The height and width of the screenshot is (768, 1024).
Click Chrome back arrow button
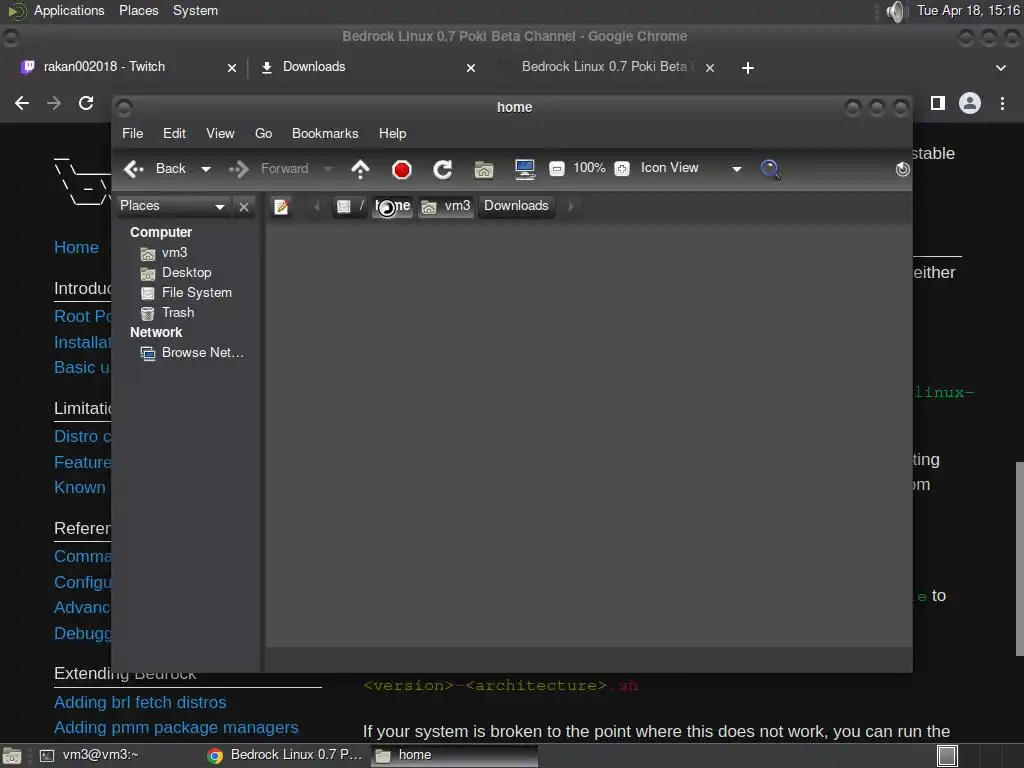tap(22, 103)
